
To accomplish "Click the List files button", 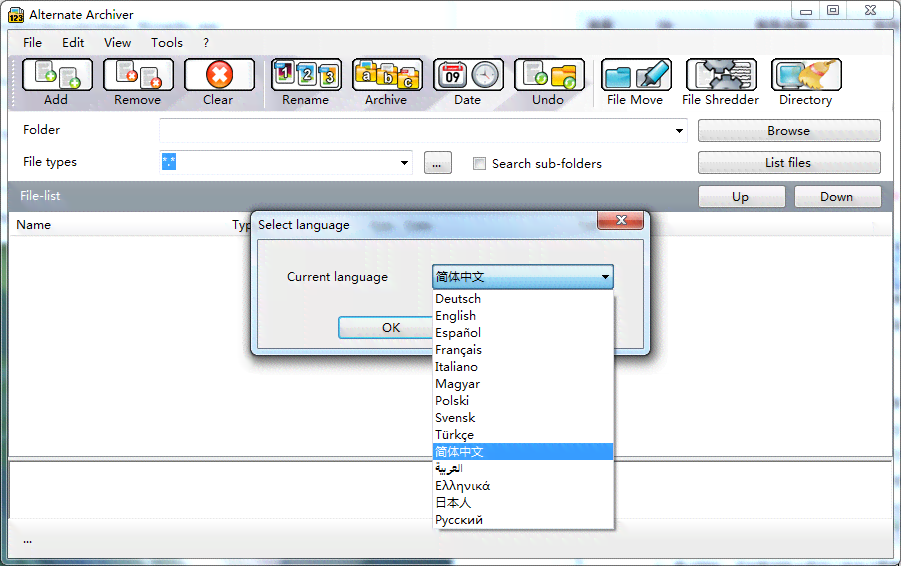I will 789,163.
